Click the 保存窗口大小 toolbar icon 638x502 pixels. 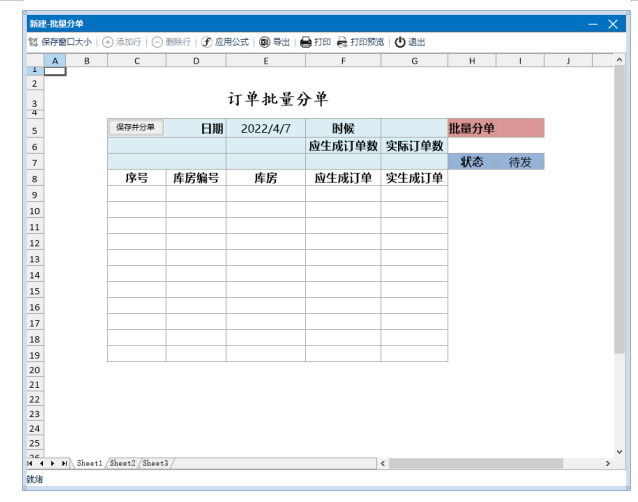[33, 42]
